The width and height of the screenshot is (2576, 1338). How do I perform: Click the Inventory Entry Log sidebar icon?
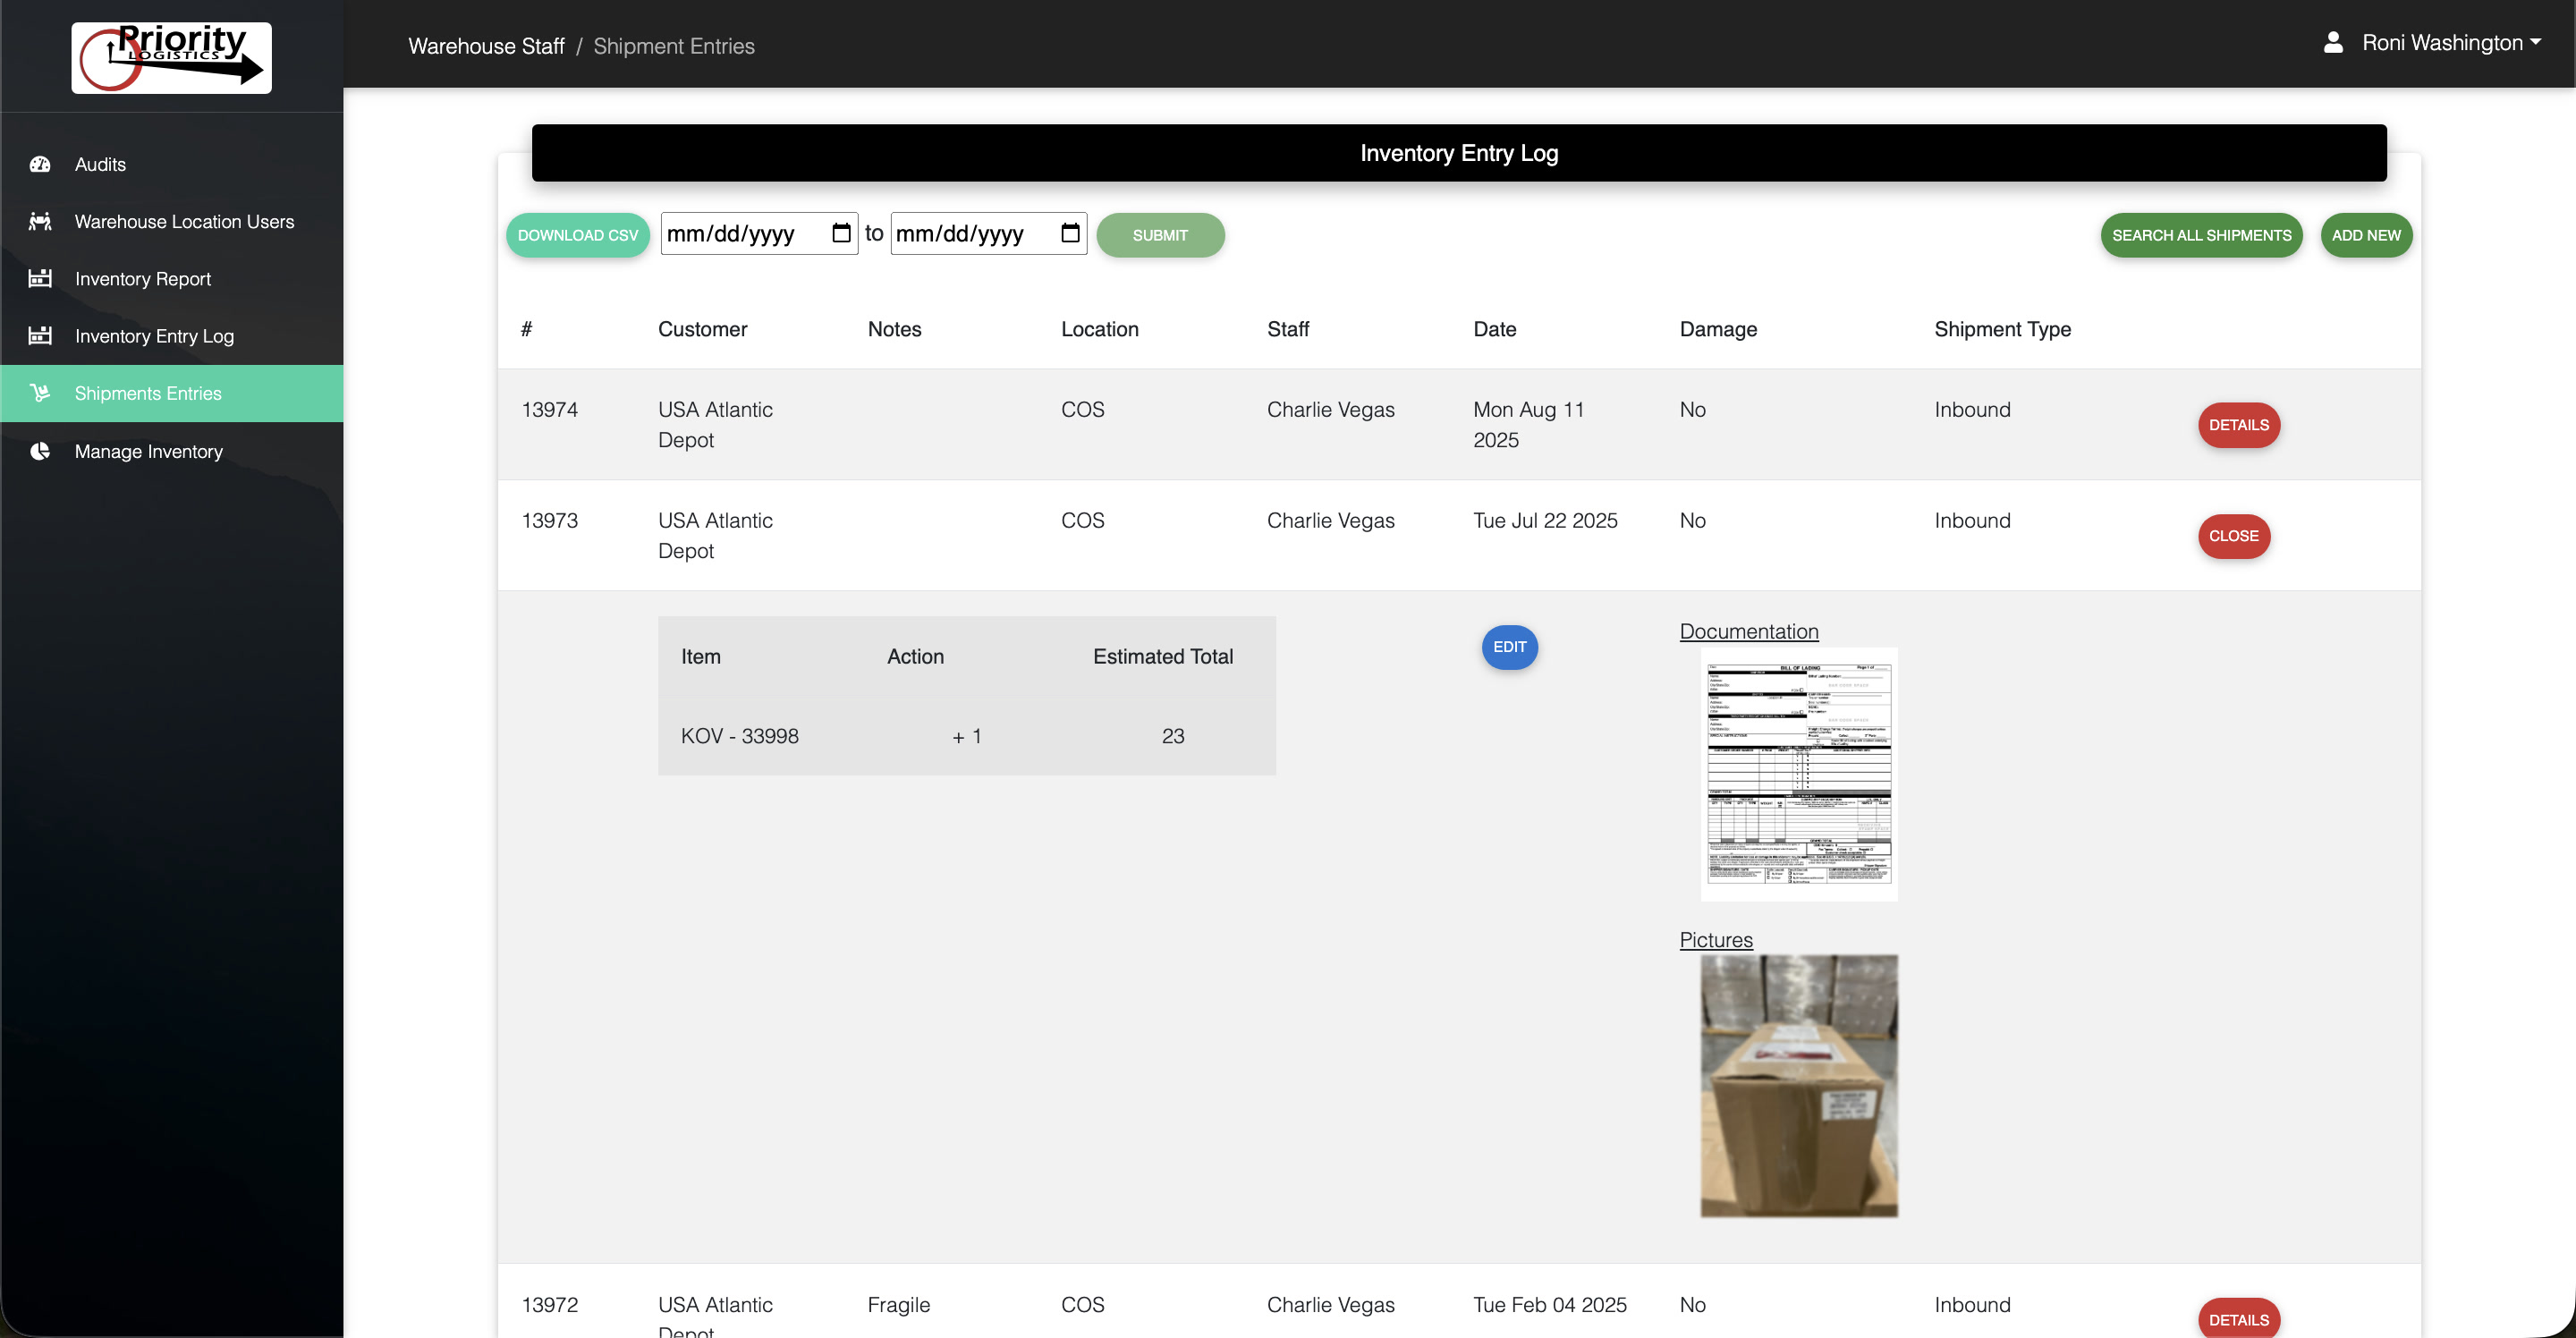40,336
